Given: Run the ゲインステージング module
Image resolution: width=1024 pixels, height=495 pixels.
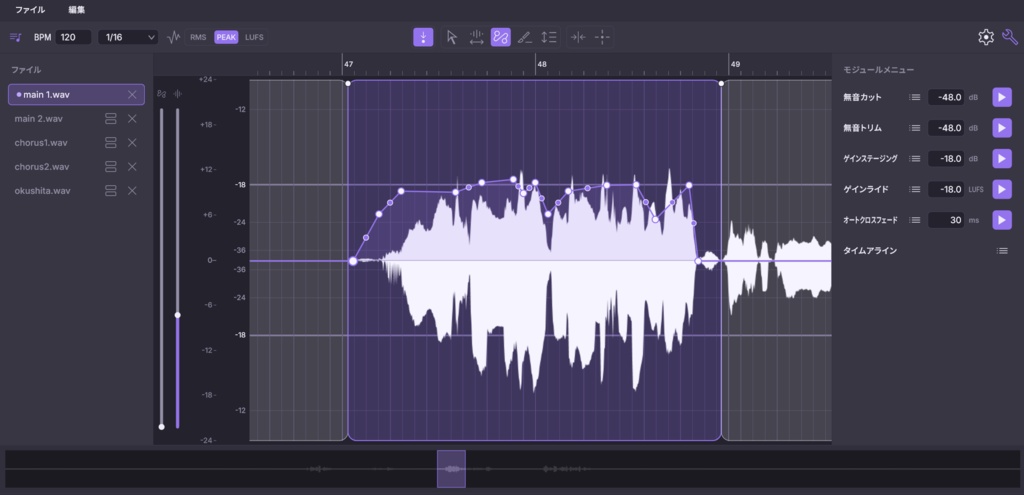Looking at the screenshot, I should click(x=1002, y=159).
